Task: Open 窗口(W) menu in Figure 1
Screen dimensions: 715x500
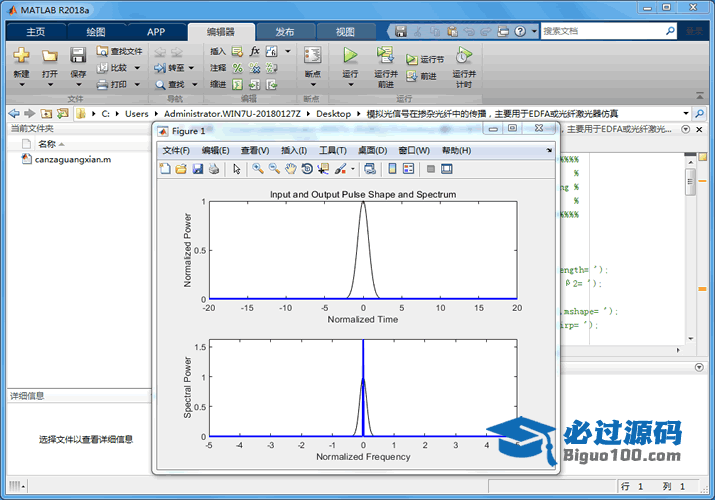Action: [x=414, y=150]
